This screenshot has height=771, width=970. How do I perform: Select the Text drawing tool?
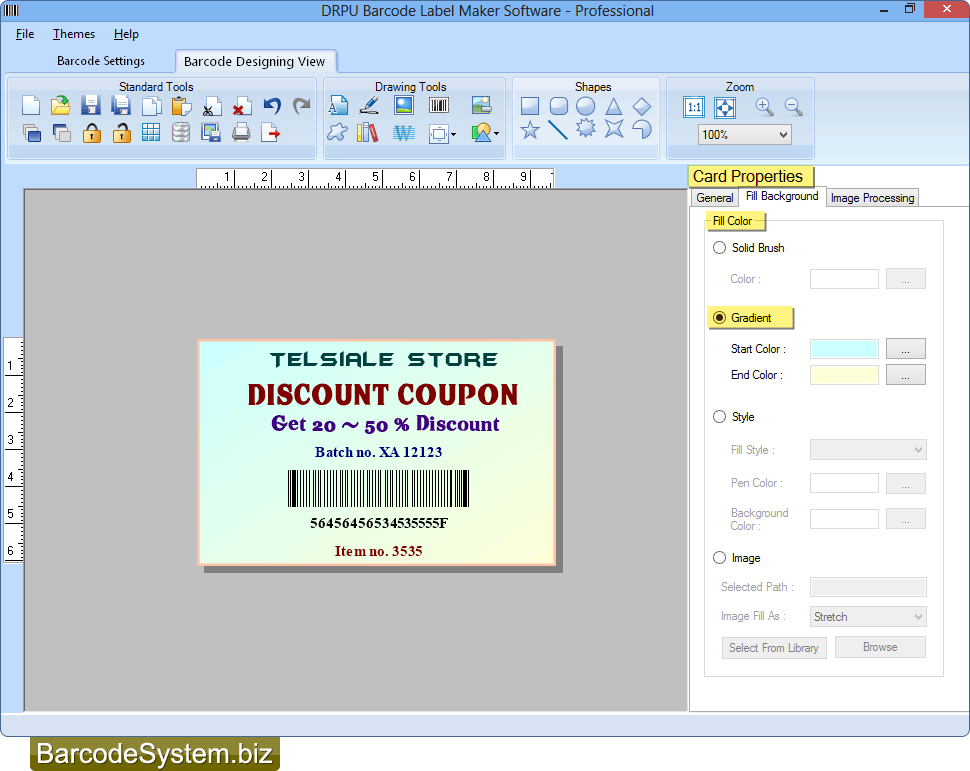pyautogui.click(x=338, y=106)
